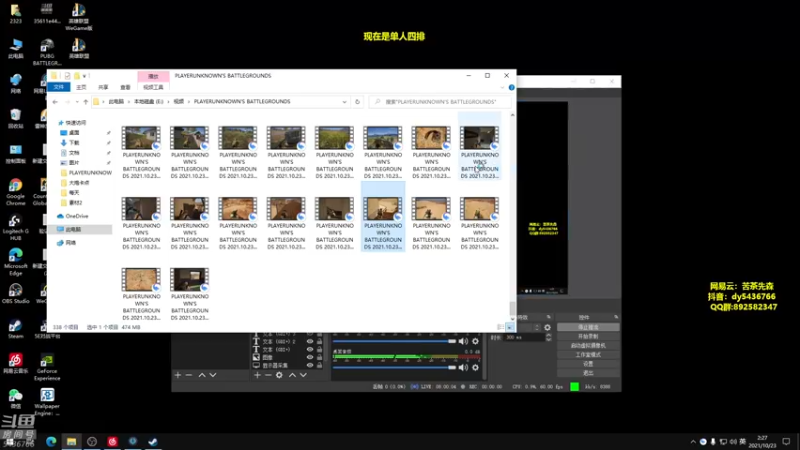Screen dimensions: 800x450
Task: Click 停止推流 button in OBS controls
Action: click(x=588, y=327)
